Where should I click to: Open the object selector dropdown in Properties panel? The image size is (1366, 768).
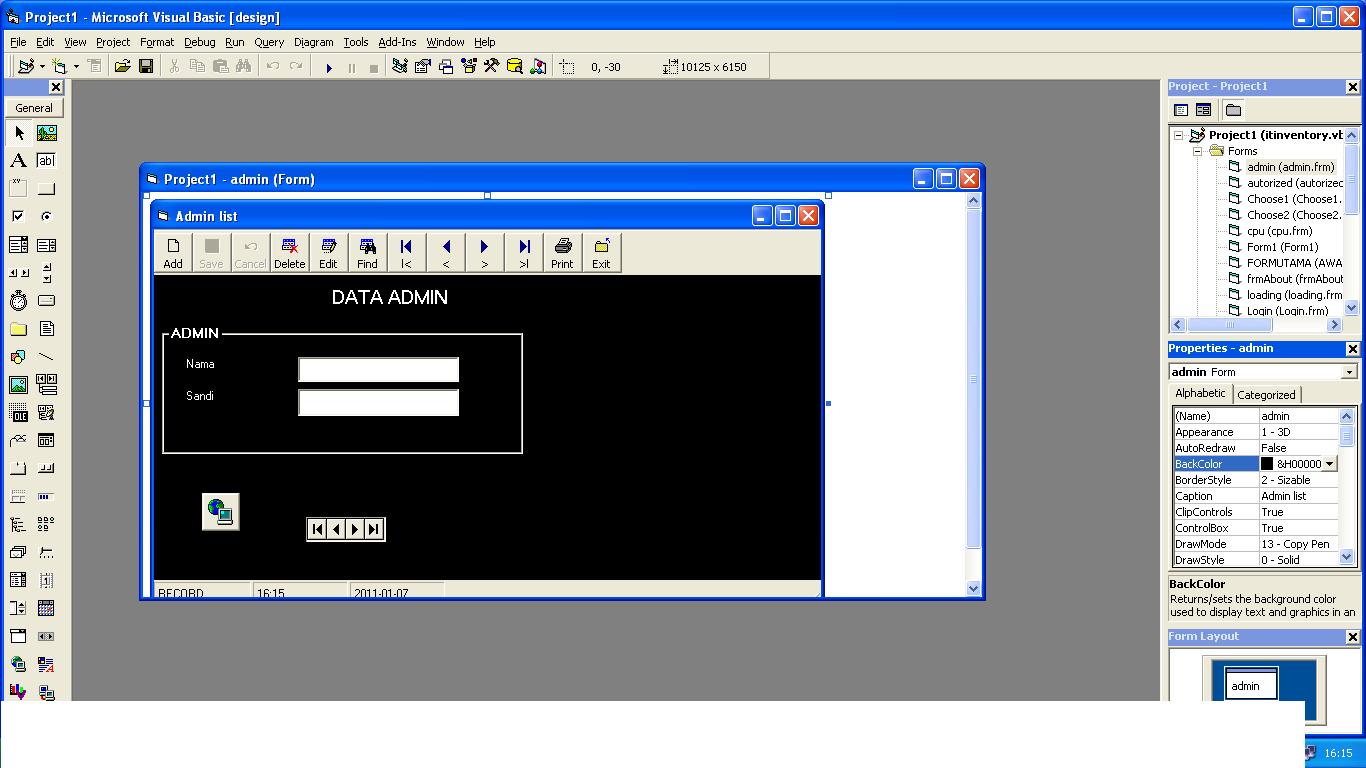(x=1347, y=371)
